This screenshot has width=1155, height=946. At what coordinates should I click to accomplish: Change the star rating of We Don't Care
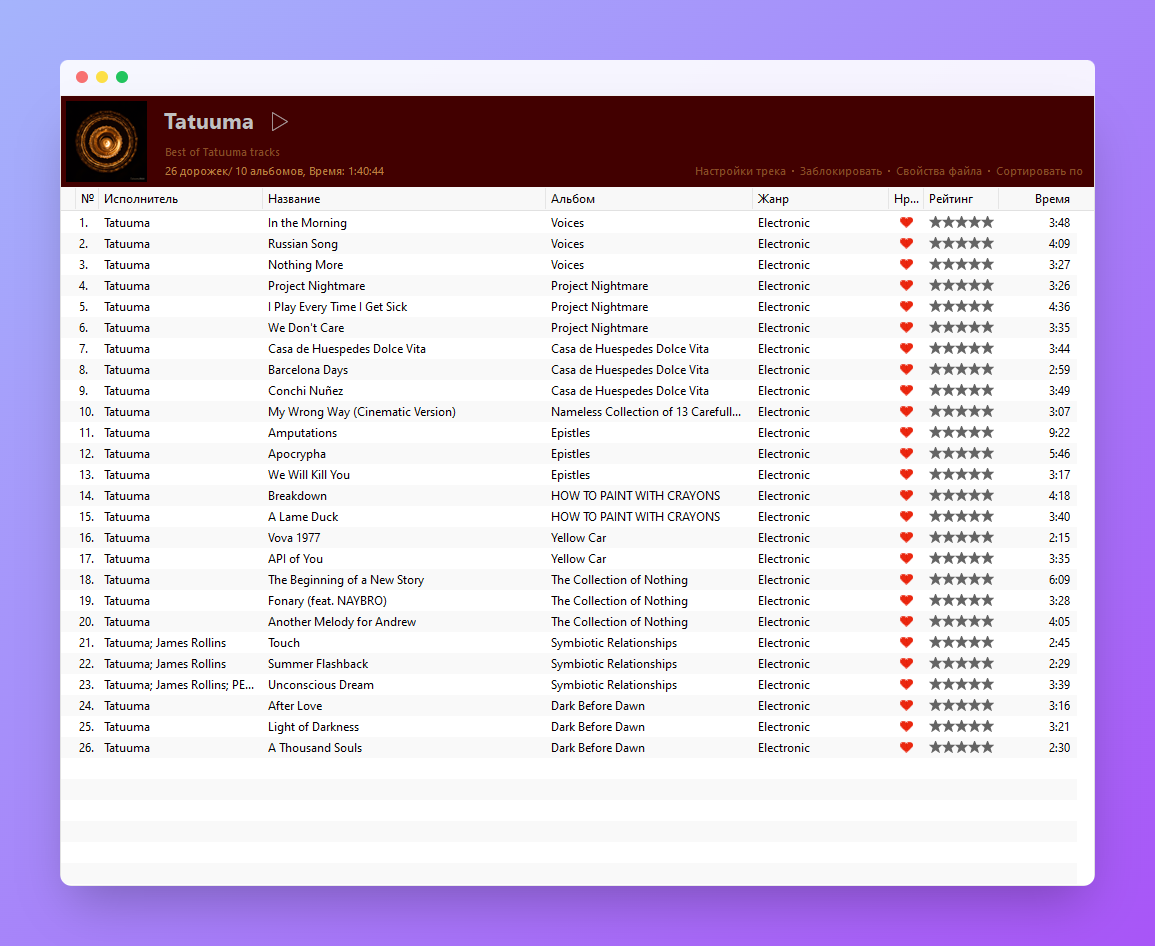click(961, 327)
